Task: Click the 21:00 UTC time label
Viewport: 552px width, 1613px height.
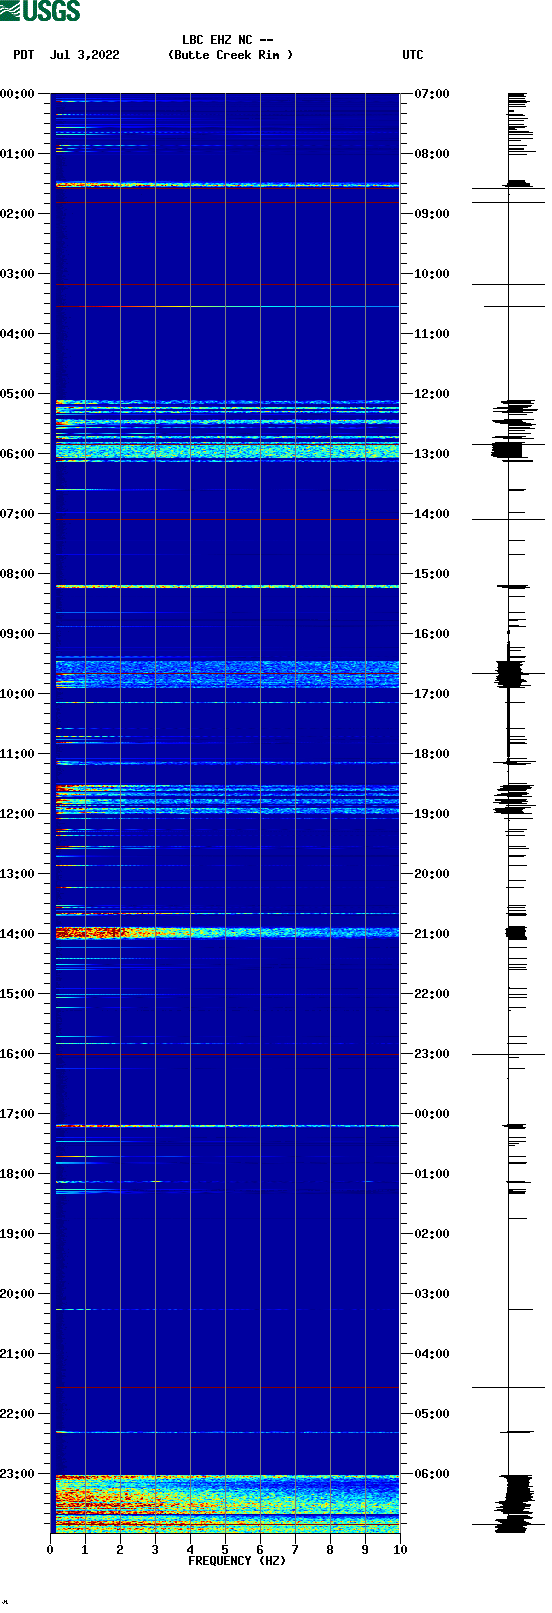Action: coord(432,934)
